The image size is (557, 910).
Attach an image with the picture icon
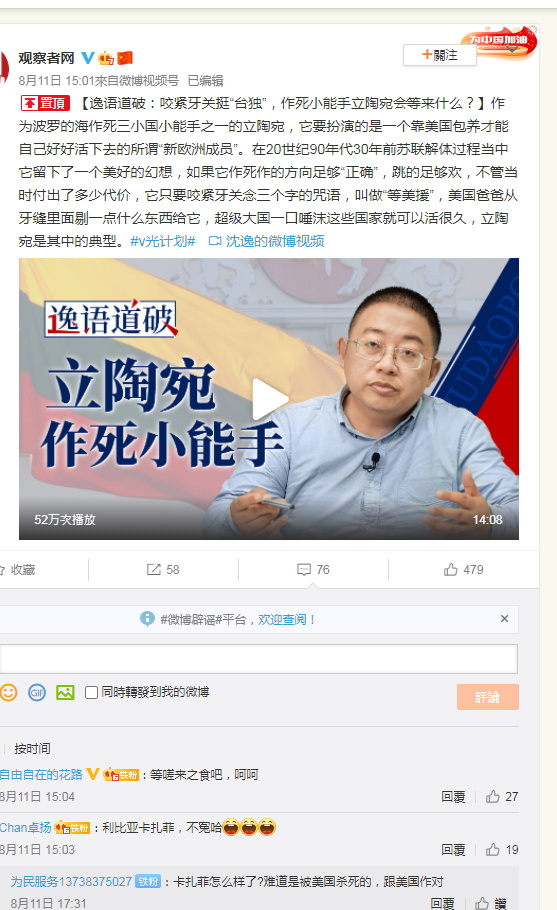(65, 692)
